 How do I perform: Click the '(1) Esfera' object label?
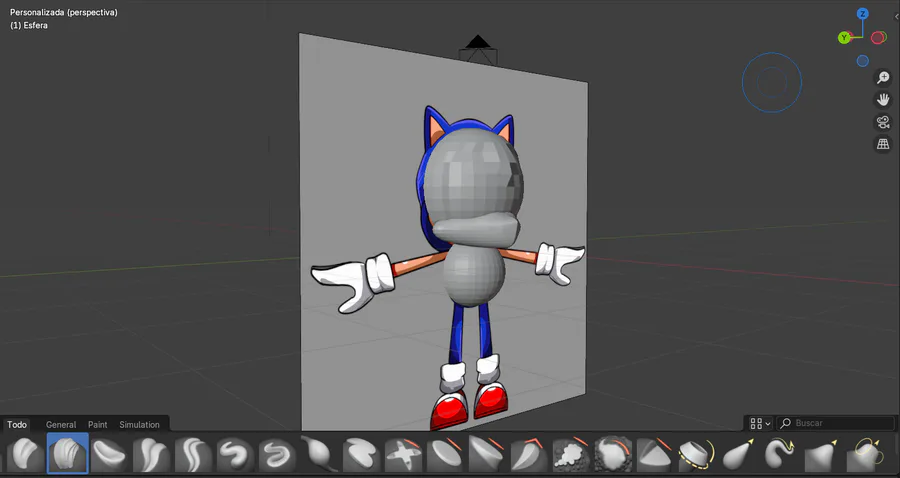tap(29, 25)
